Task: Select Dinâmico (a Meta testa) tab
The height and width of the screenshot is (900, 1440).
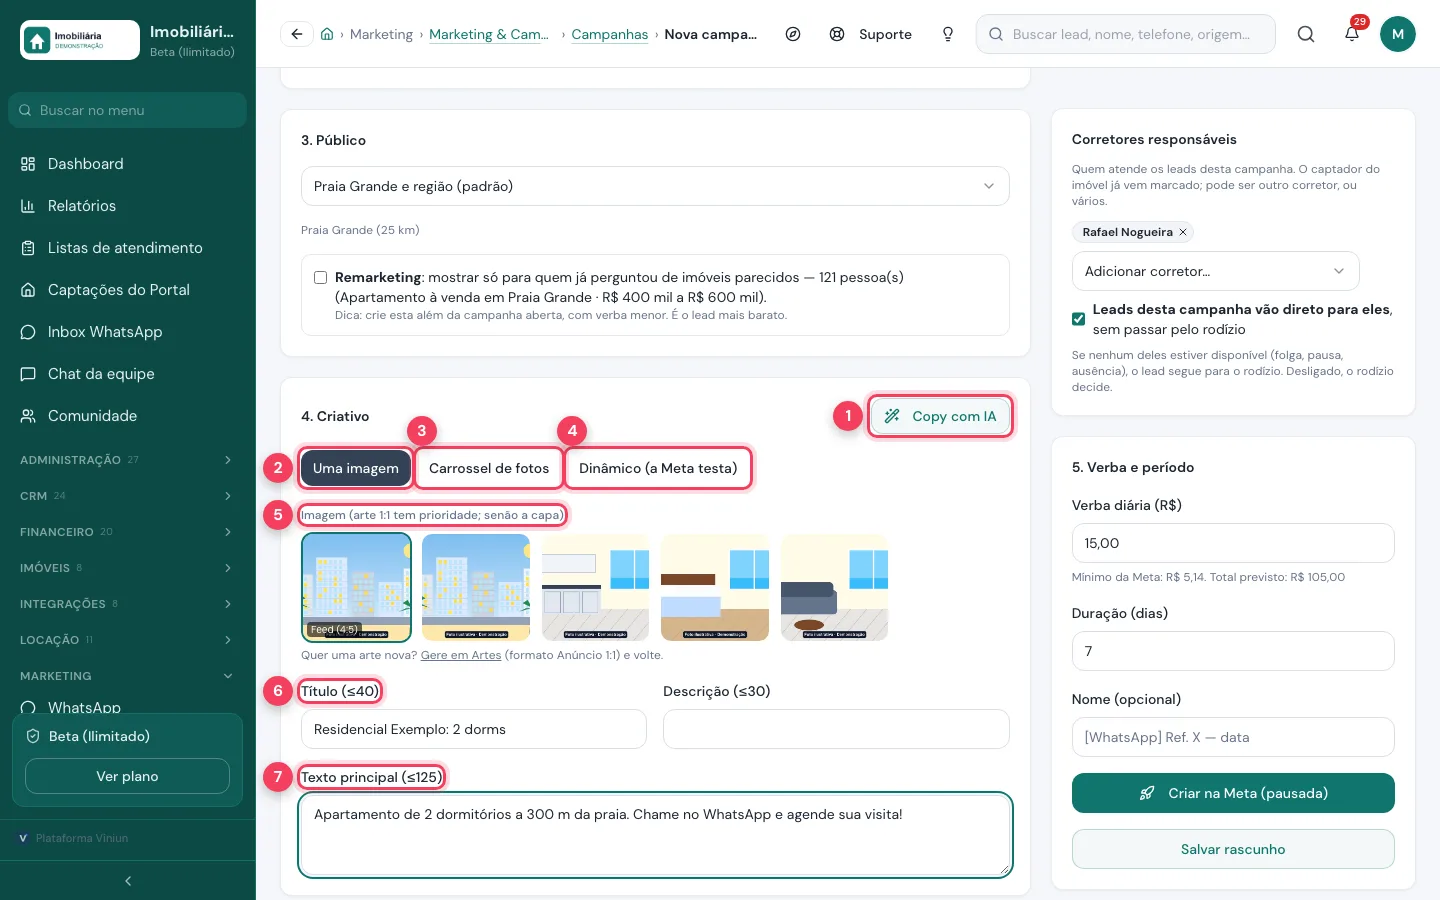Action: (x=658, y=468)
